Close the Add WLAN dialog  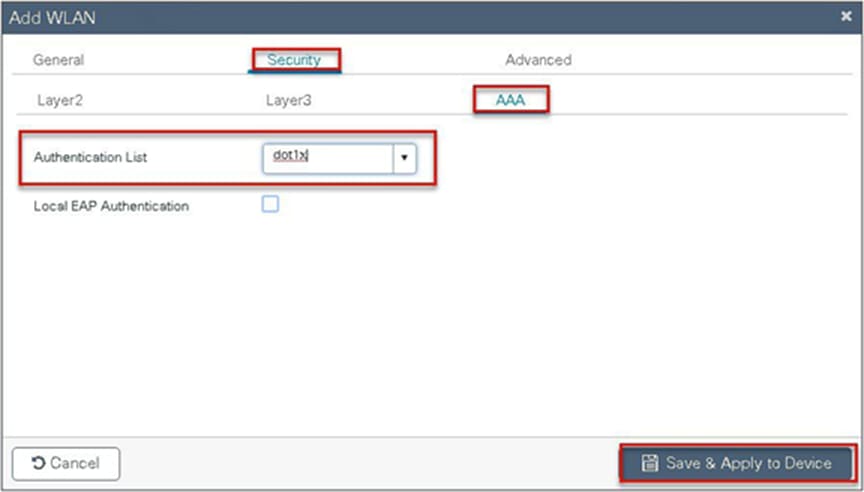[846, 17]
